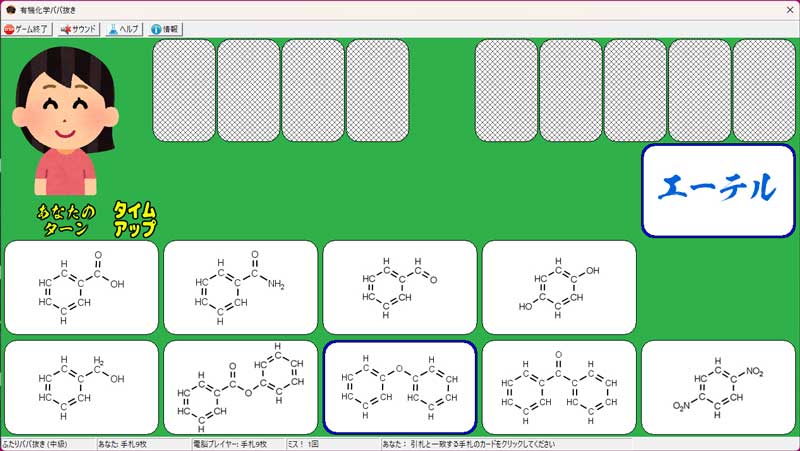Image resolution: width=800 pixels, height=451 pixels.
Task: Select the benzamide card with NH2
Action: [x=240, y=287]
